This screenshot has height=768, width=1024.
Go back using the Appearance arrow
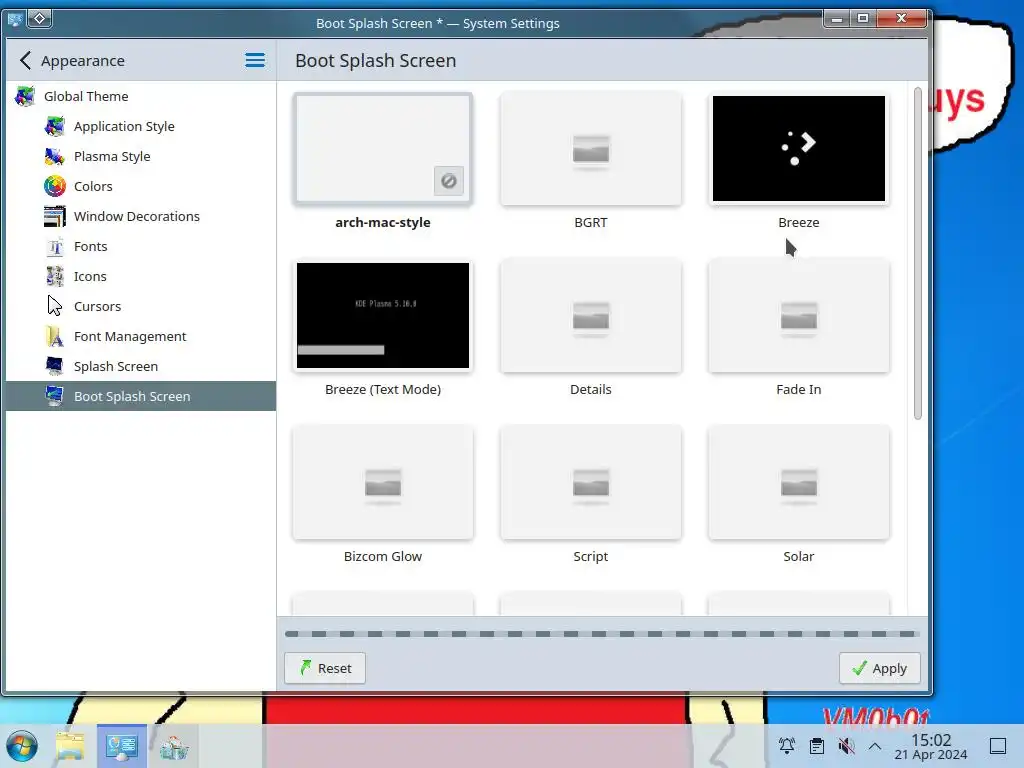(x=25, y=61)
